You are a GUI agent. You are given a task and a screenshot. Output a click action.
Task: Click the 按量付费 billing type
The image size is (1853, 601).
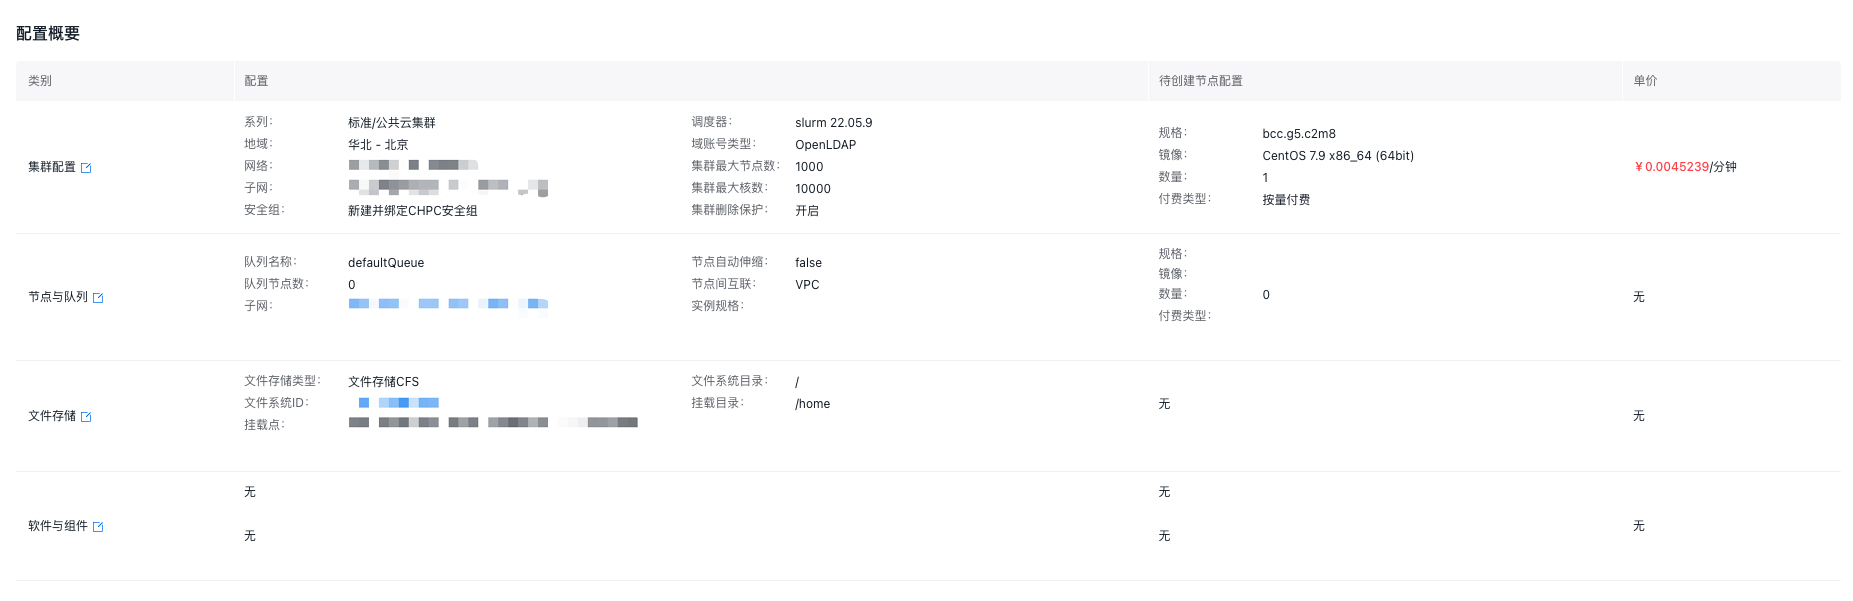pyautogui.click(x=1286, y=200)
